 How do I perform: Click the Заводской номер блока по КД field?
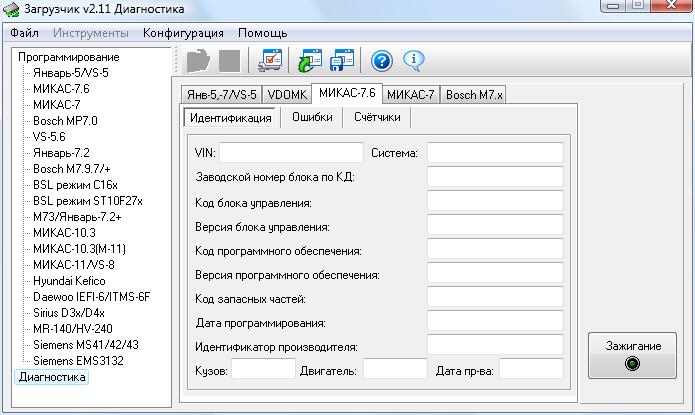(496, 176)
